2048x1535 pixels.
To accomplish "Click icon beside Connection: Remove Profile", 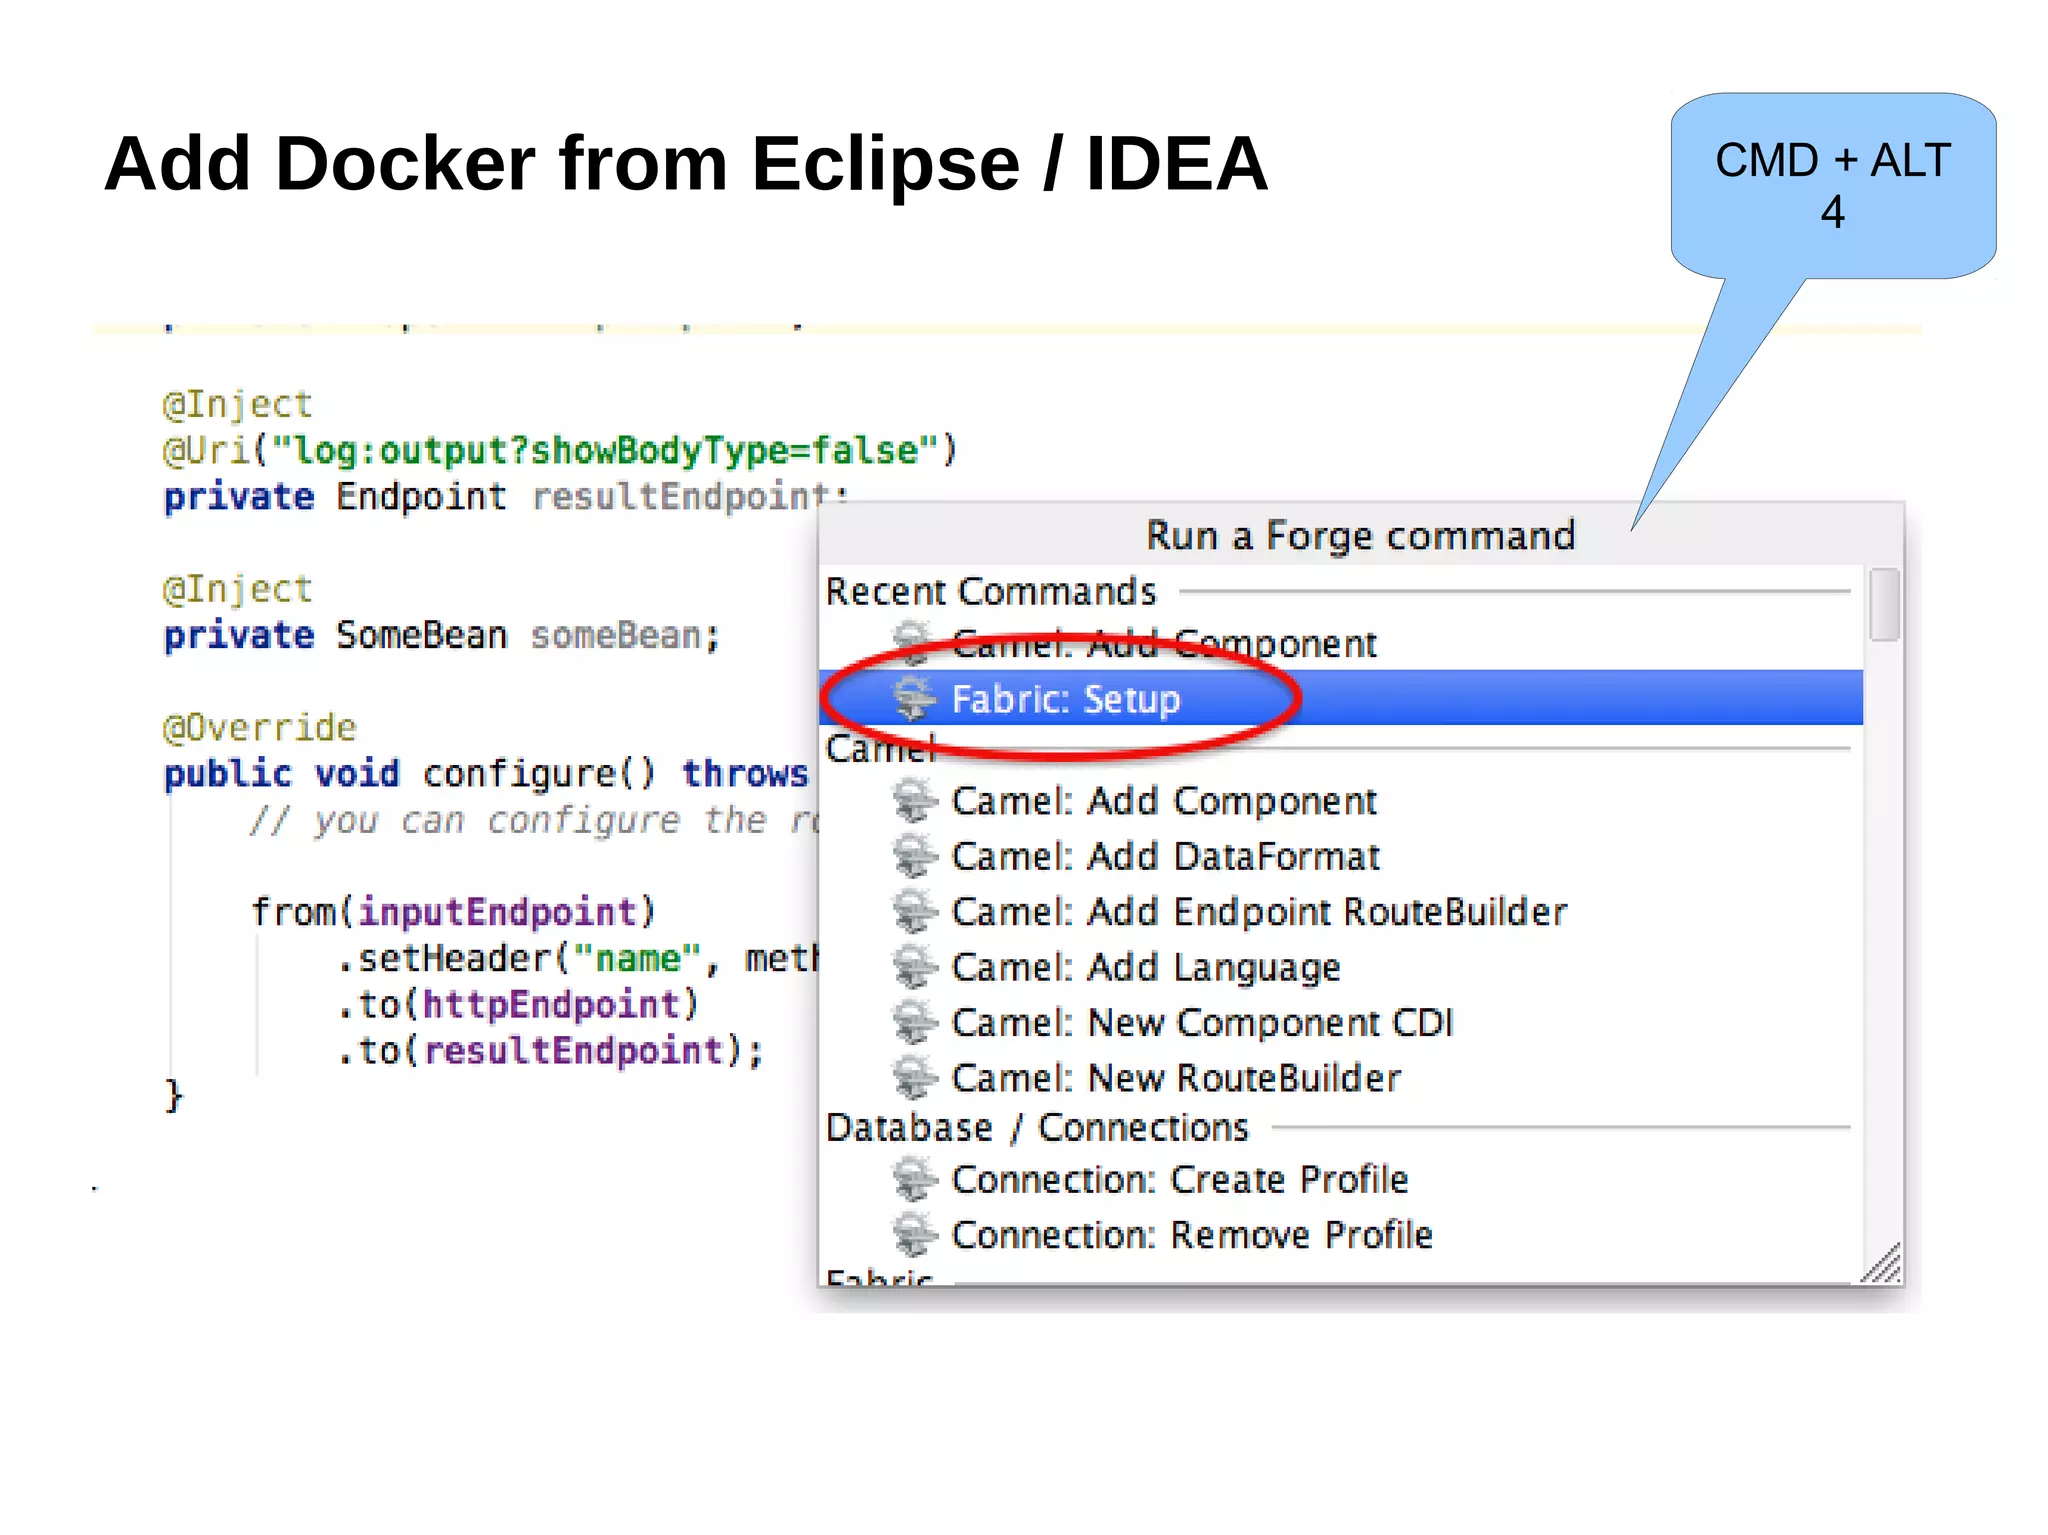I will pos(913,1235).
